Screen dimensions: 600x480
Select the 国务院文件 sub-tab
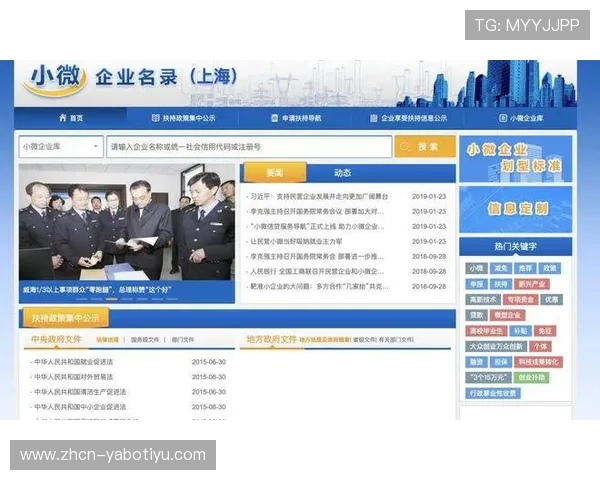[145, 340]
